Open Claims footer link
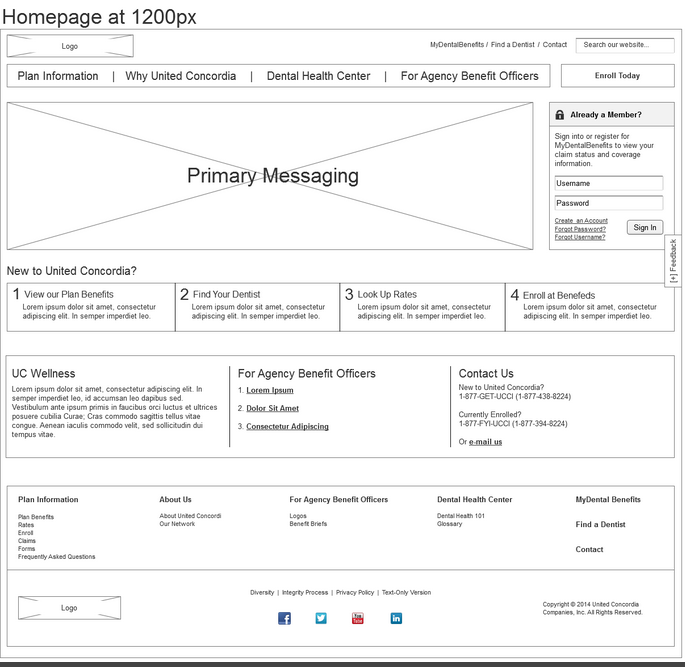The height and width of the screenshot is (667, 685). click(x=27, y=540)
